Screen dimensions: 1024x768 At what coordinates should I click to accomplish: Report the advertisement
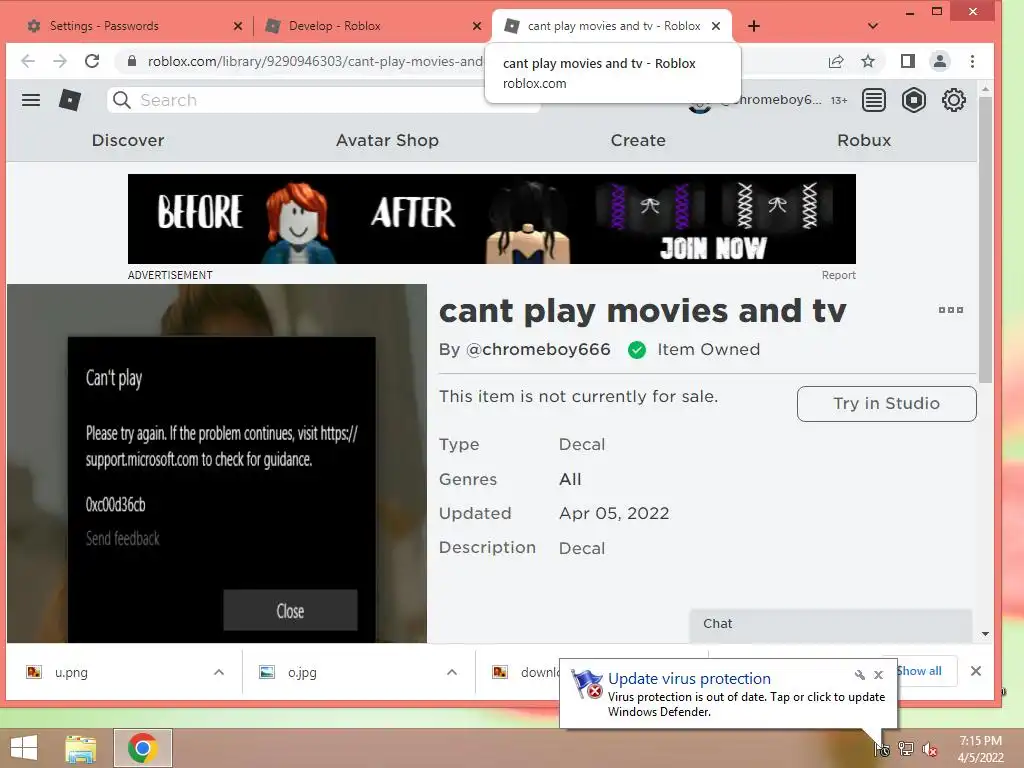(839, 276)
